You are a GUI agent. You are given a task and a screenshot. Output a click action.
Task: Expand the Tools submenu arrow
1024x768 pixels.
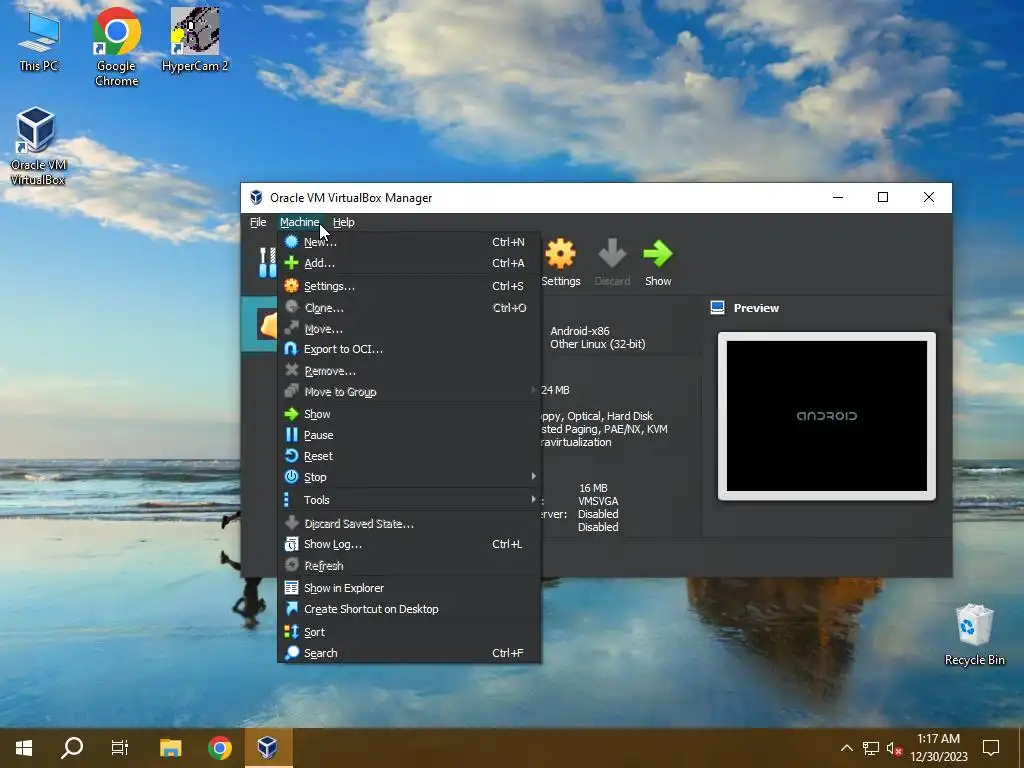point(534,499)
